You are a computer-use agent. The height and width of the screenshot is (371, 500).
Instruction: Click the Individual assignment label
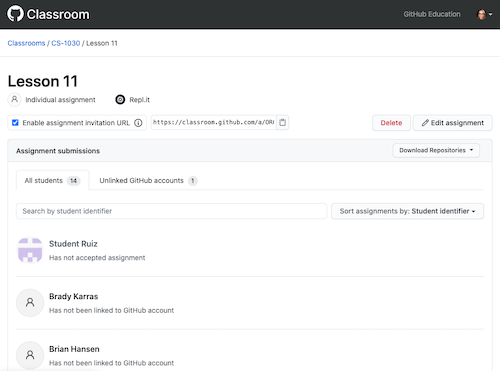pyautogui.click(x=60, y=100)
